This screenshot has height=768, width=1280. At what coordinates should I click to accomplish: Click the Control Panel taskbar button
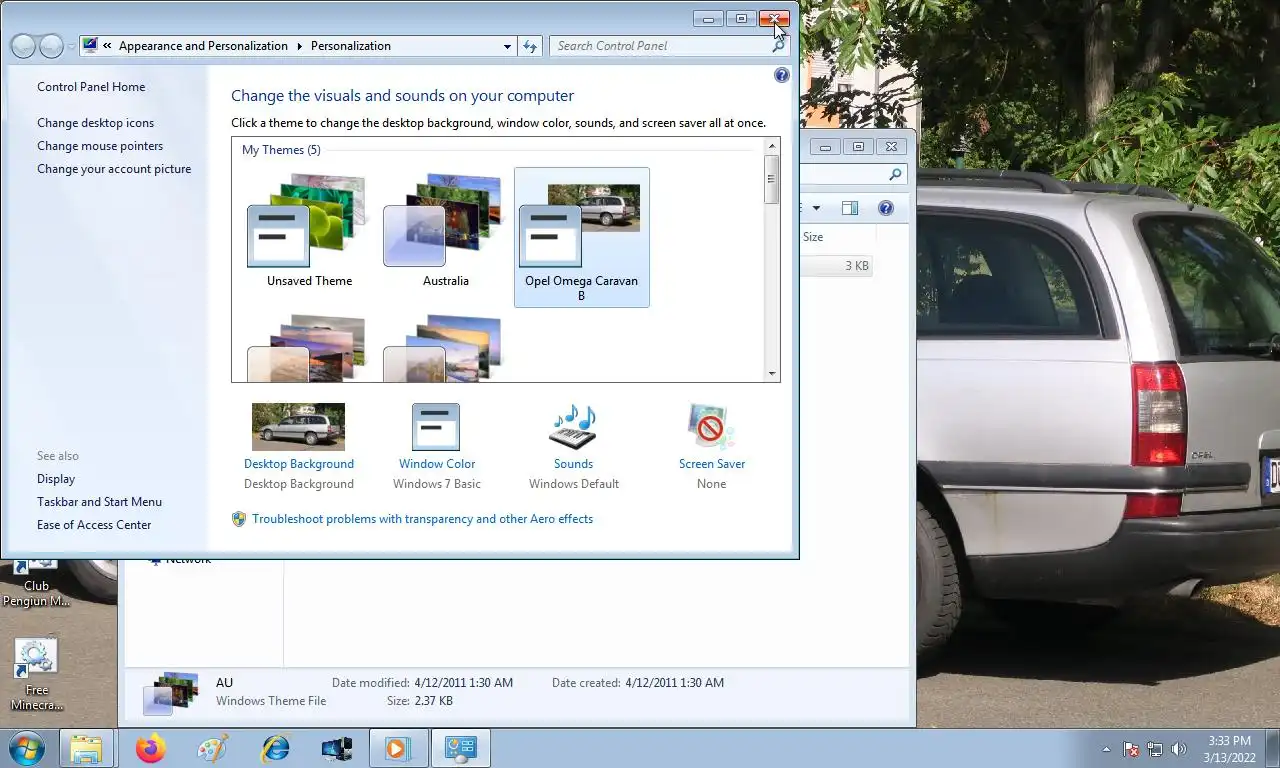460,748
